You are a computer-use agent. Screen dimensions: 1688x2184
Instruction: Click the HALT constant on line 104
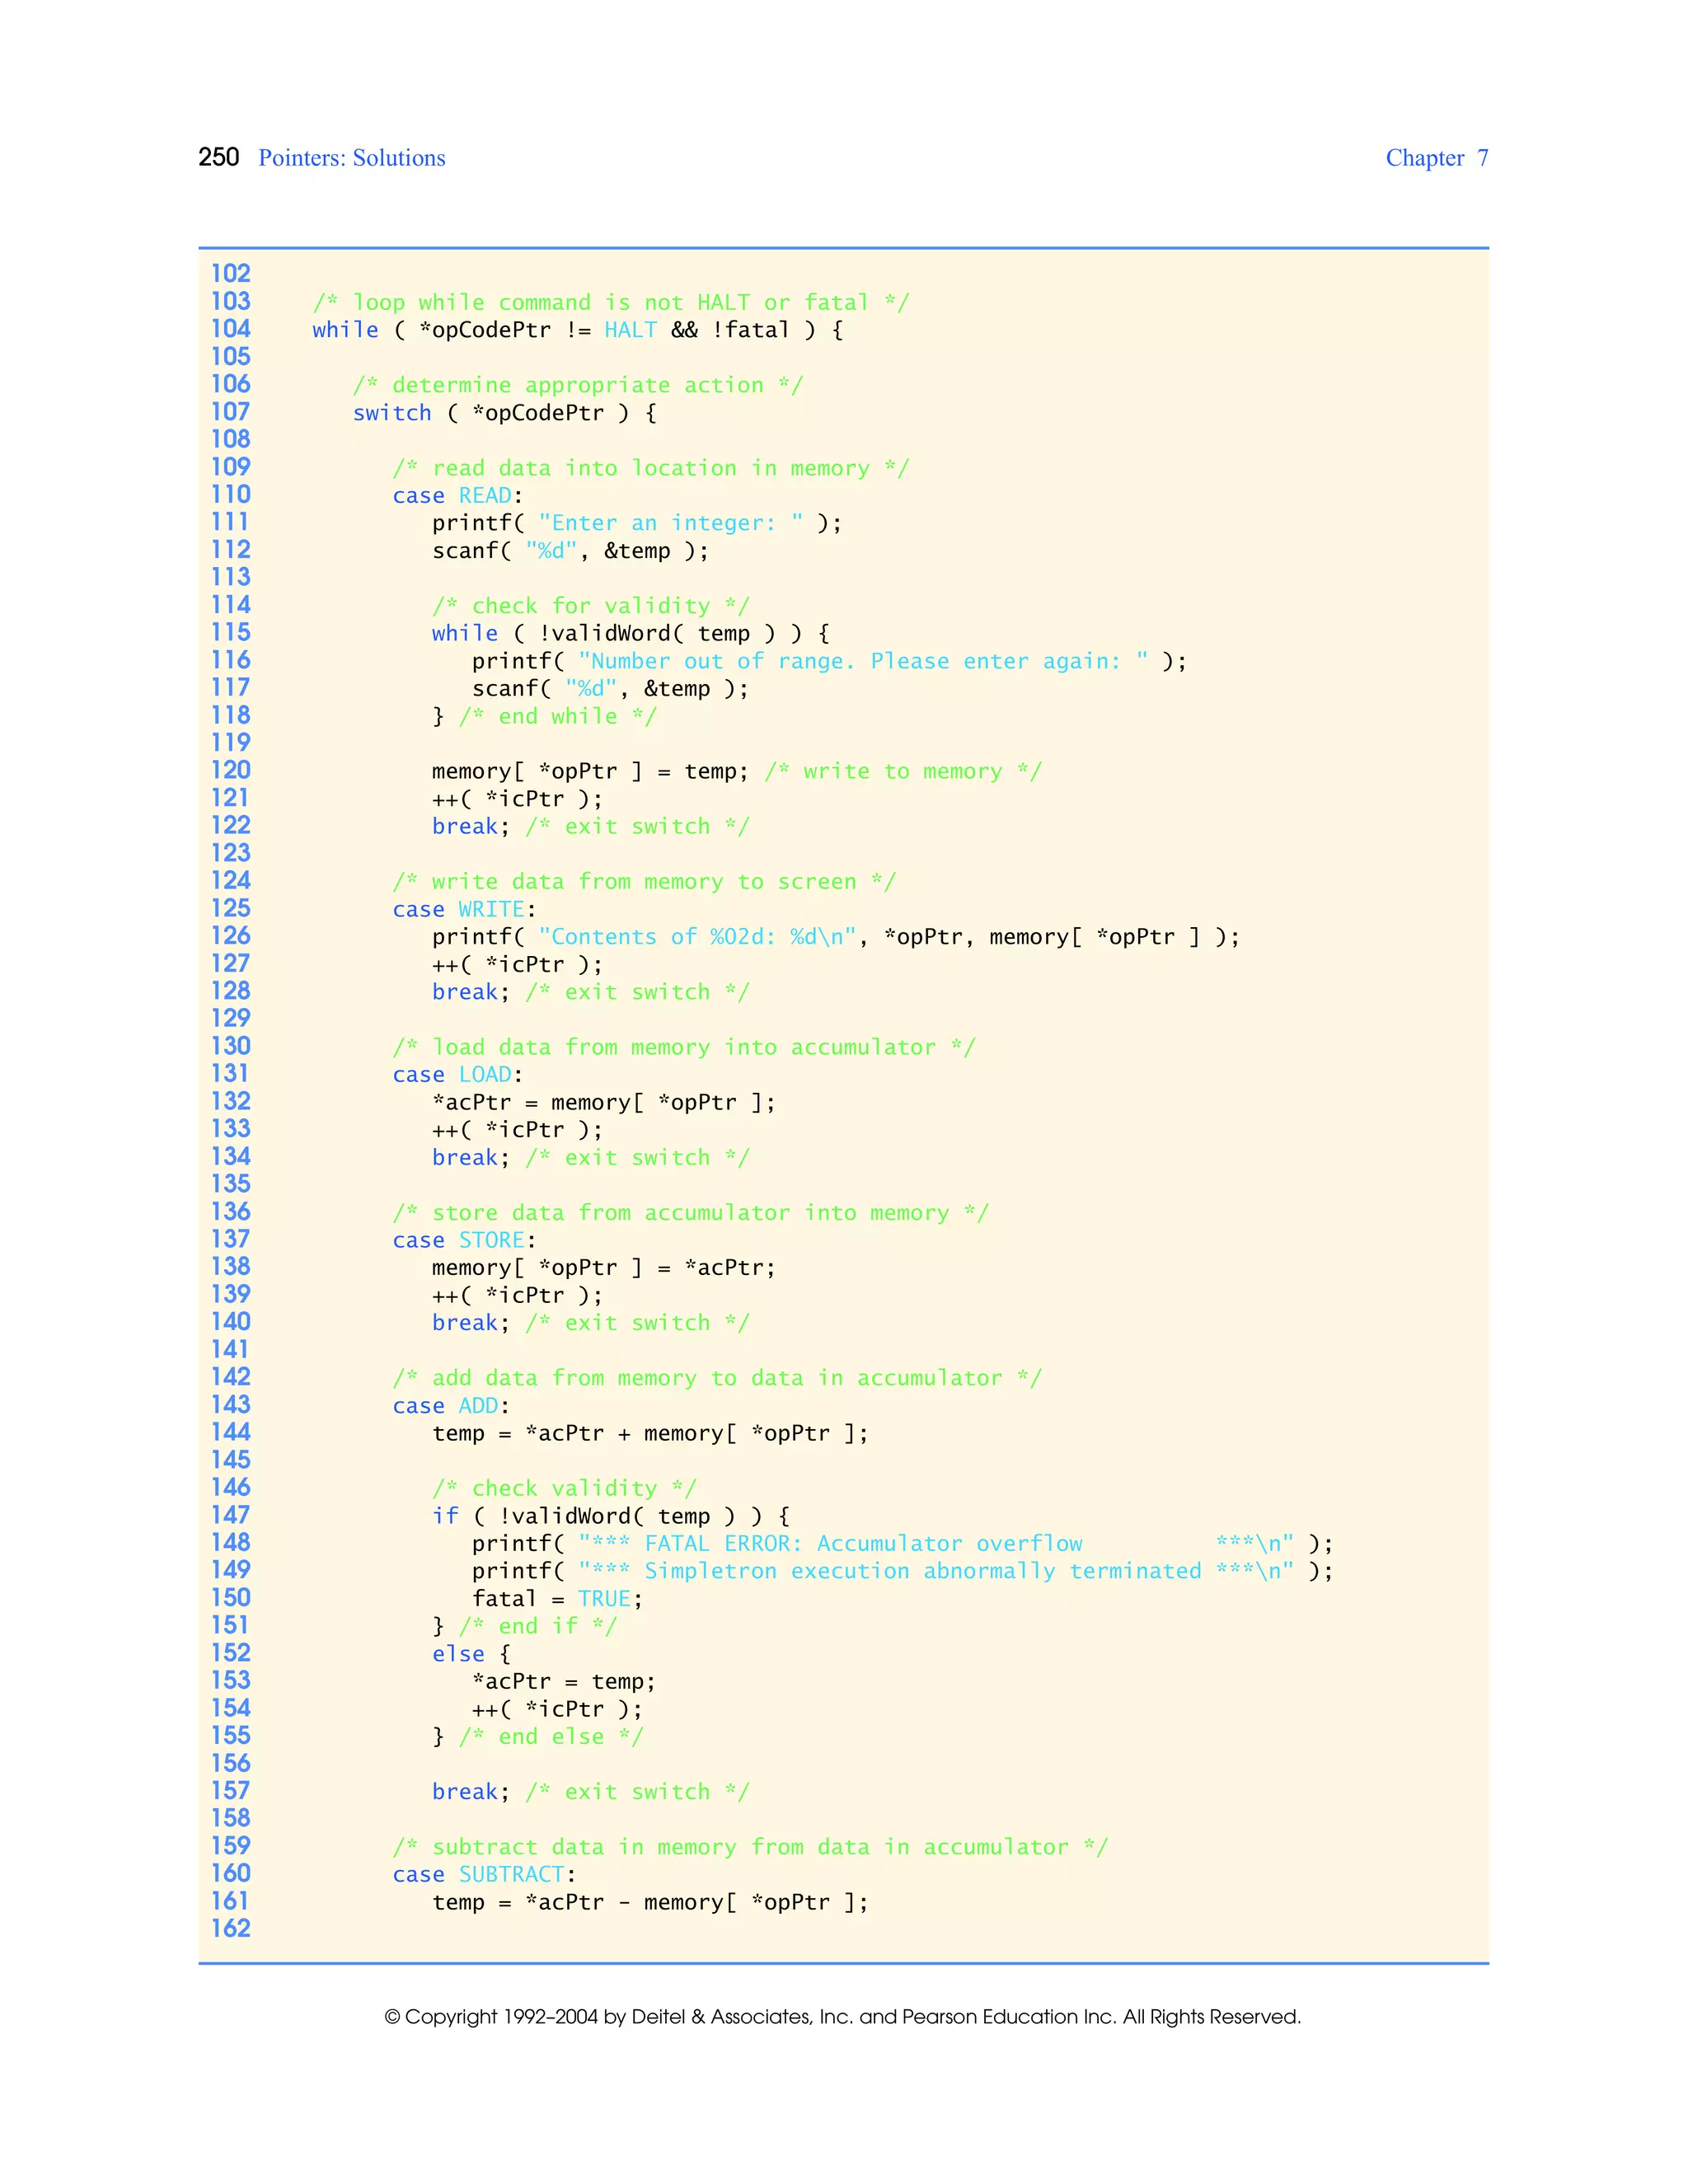click(630, 330)
